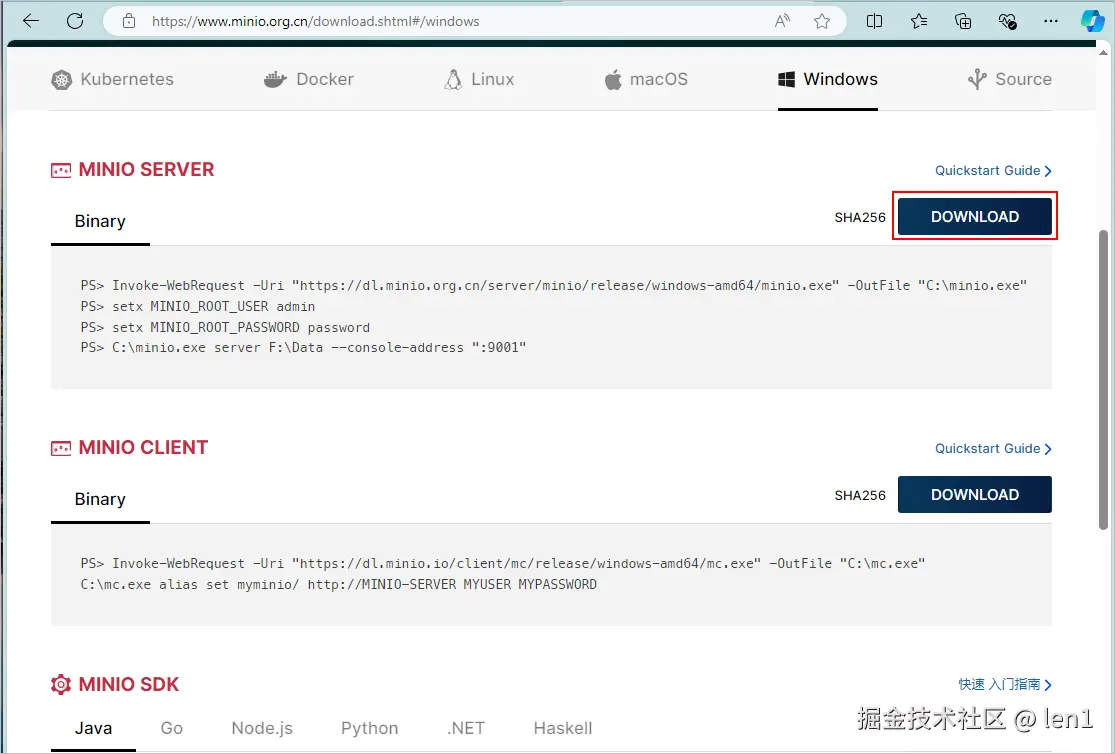The height and width of the screenshot is (754, 1115).
Task: Download the MinIO Client binary
Action: coord(975,494)
